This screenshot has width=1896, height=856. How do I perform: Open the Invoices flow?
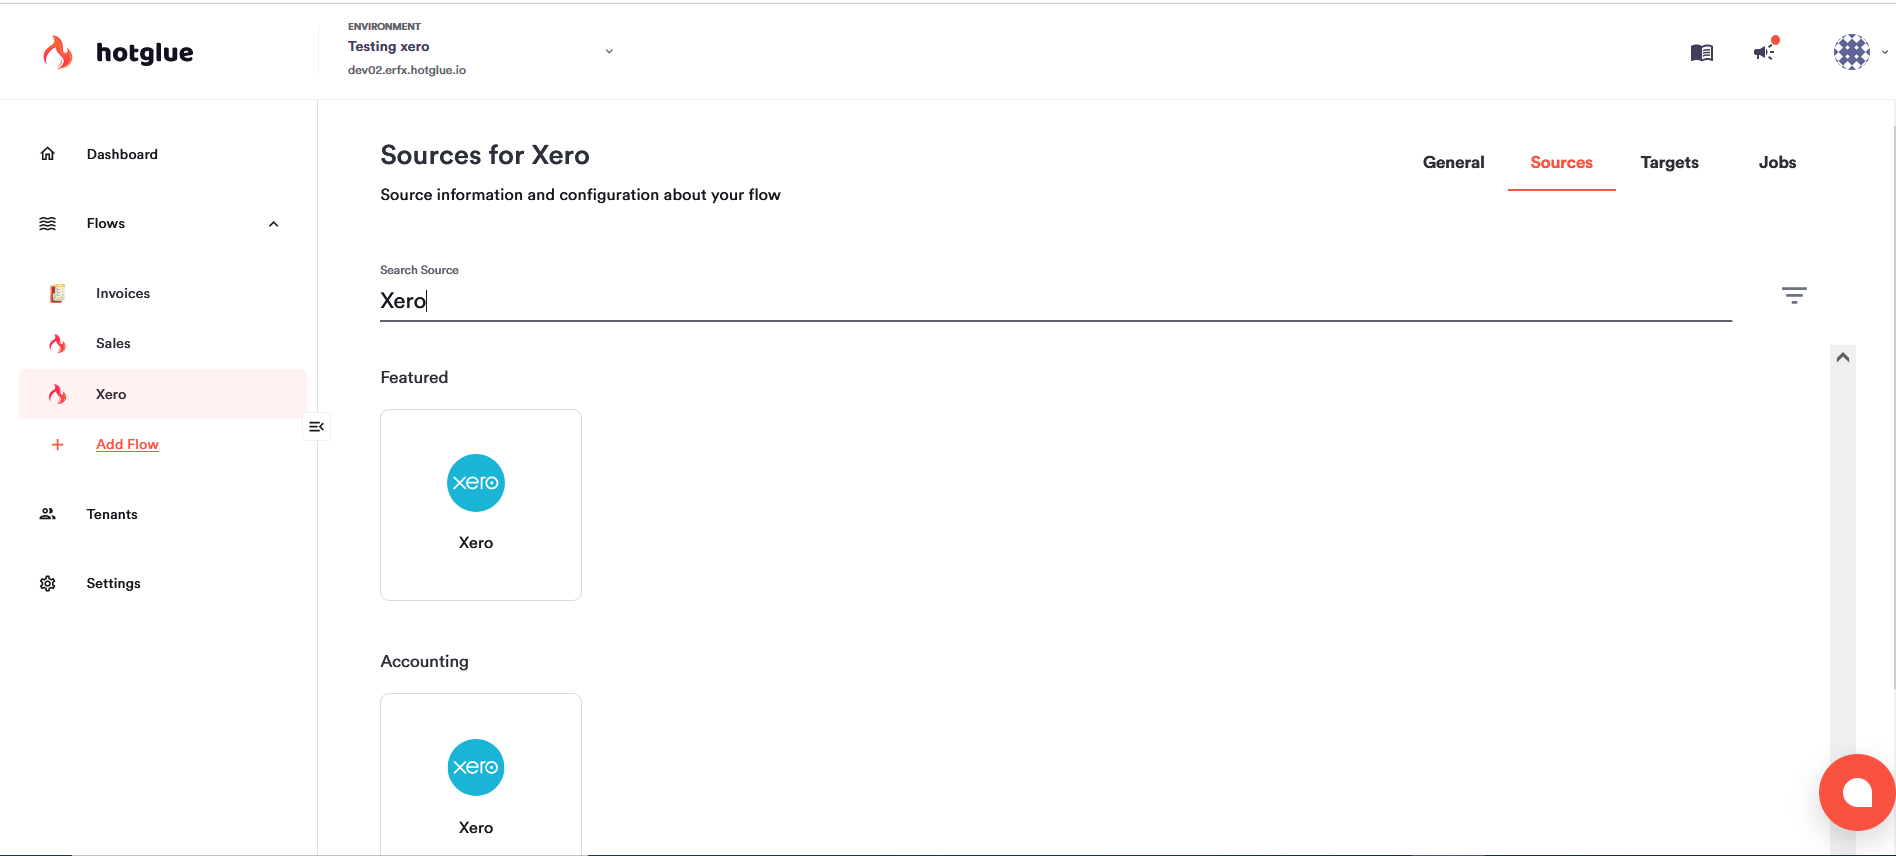tap(123, 293)
